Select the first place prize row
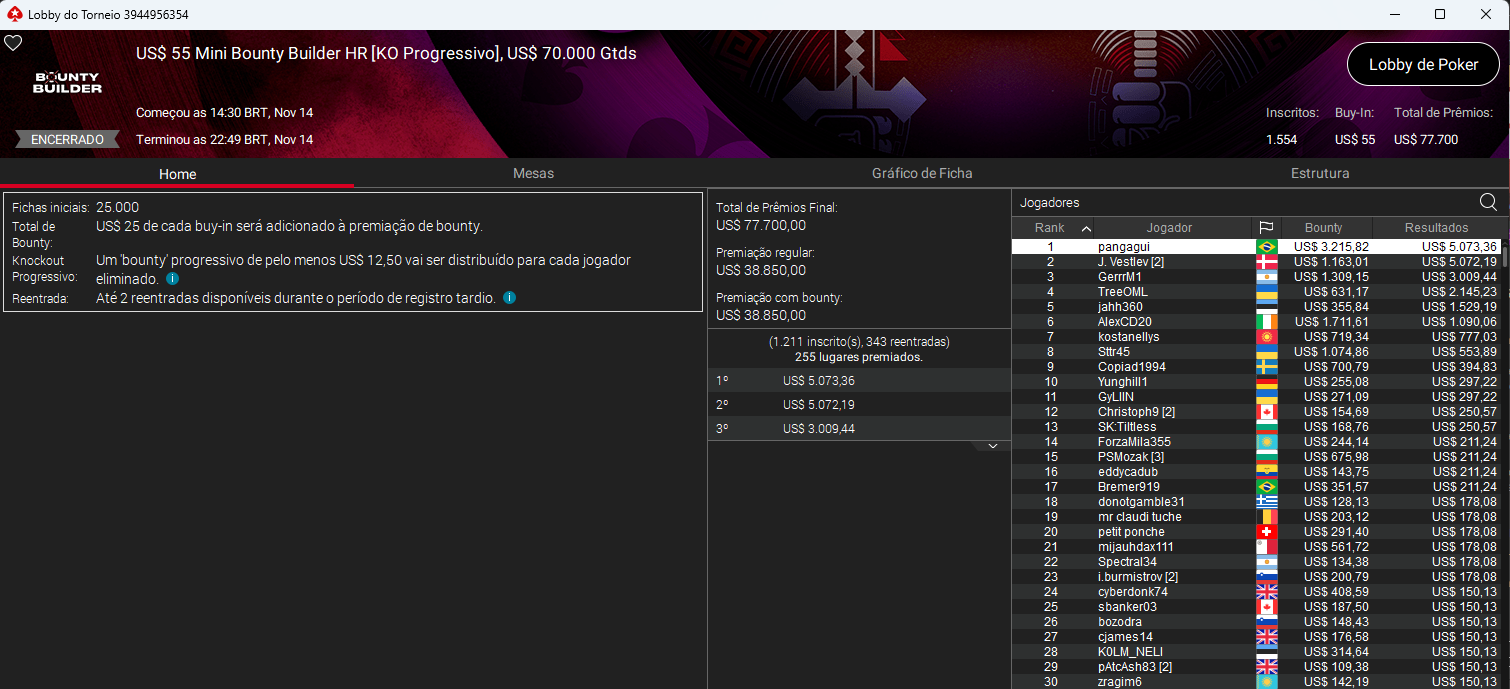This screenshot has height=689, width=1510. click(858, 380)
